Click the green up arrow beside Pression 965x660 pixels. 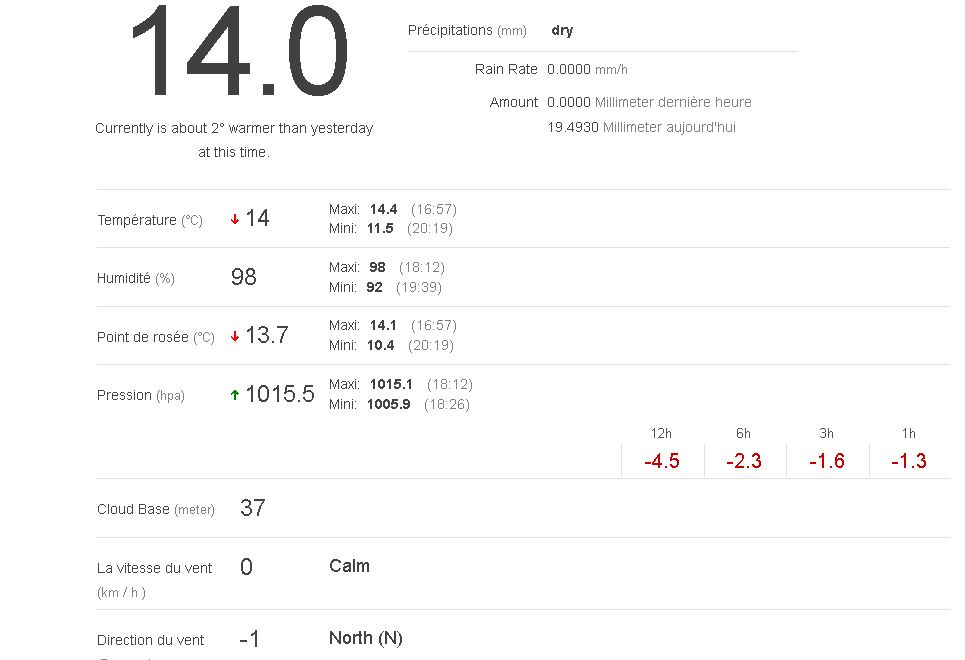pos(235,395)
